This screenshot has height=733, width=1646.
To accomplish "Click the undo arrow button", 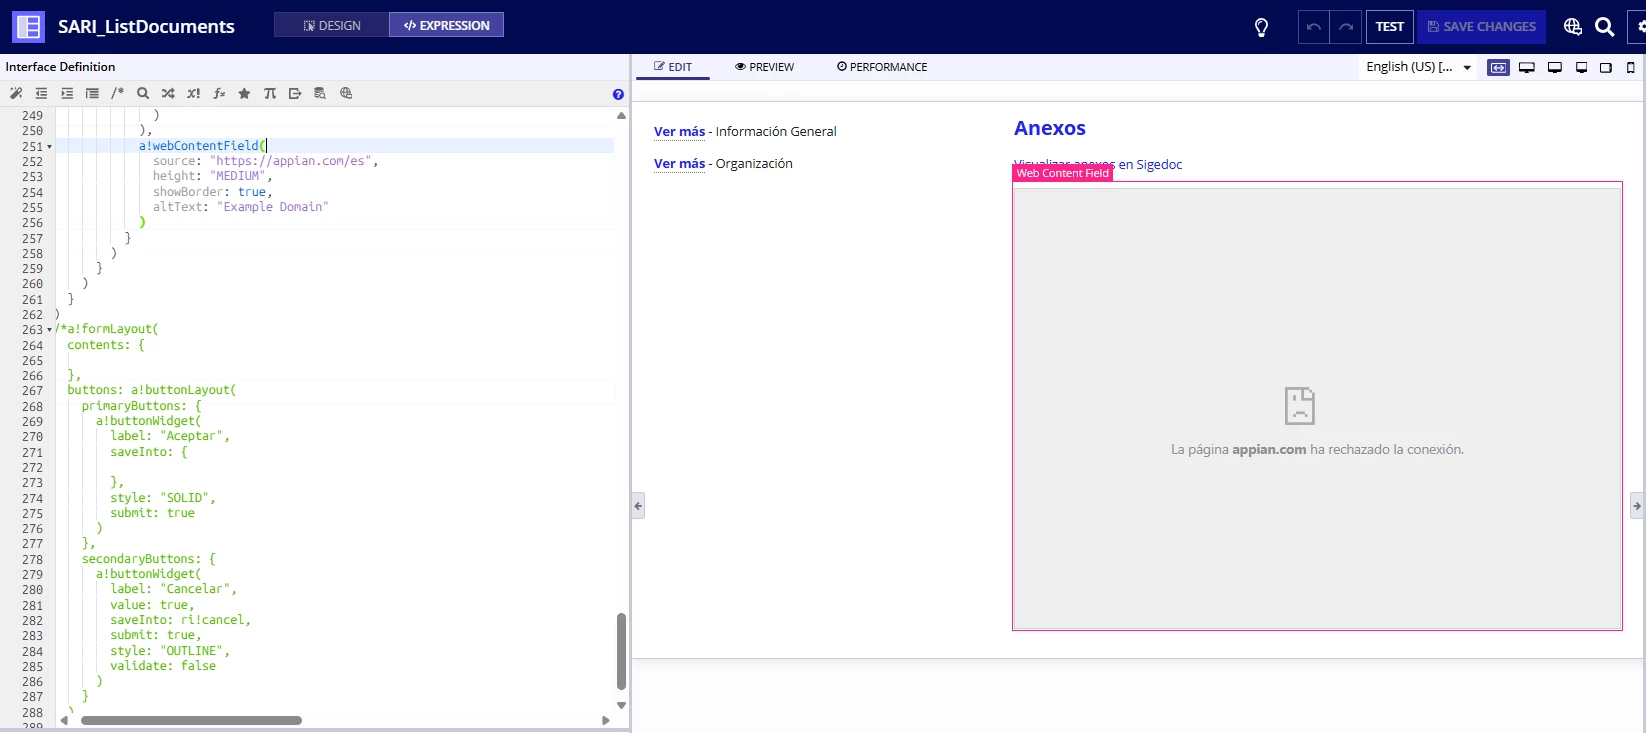I will [1313, 27].
